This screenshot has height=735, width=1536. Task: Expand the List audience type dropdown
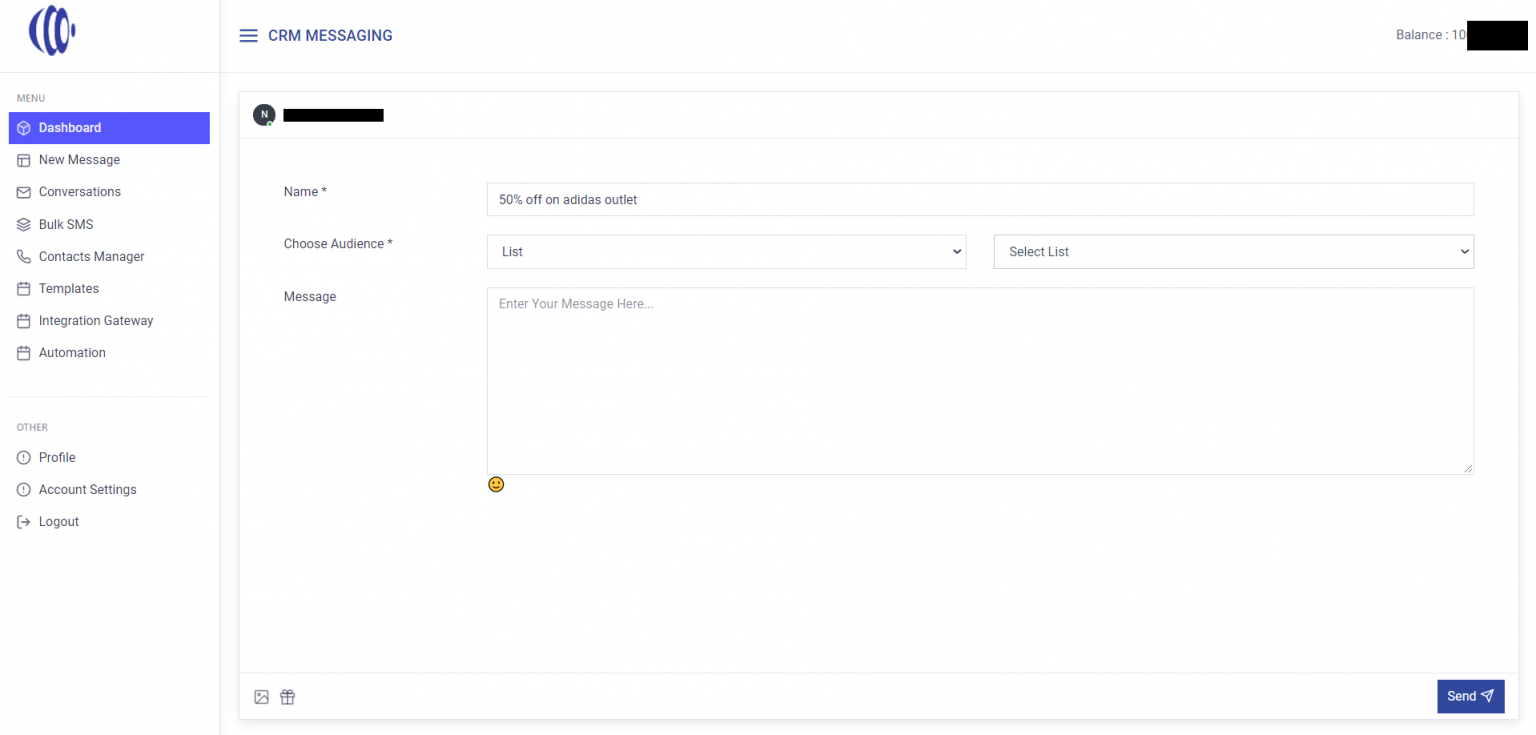[726, 252]
